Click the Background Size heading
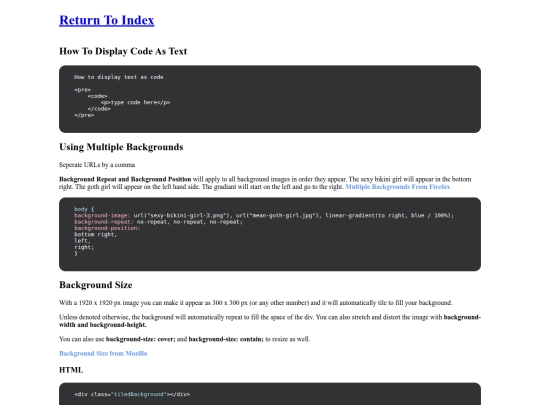 pos(96,285)
